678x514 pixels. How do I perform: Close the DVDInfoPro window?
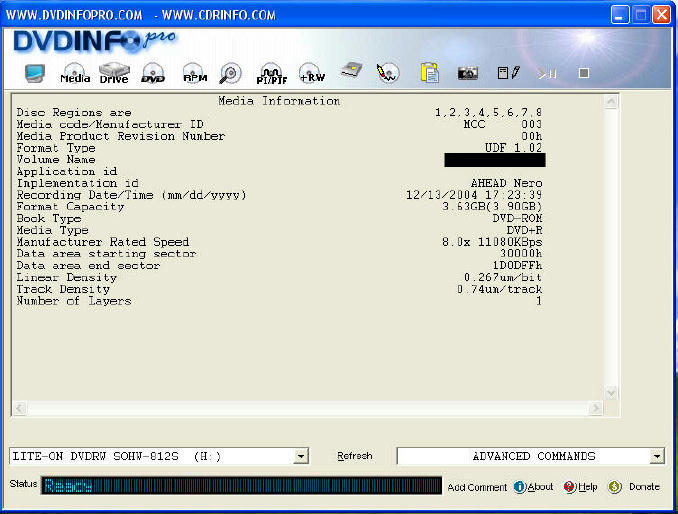[x=661, y=15]
